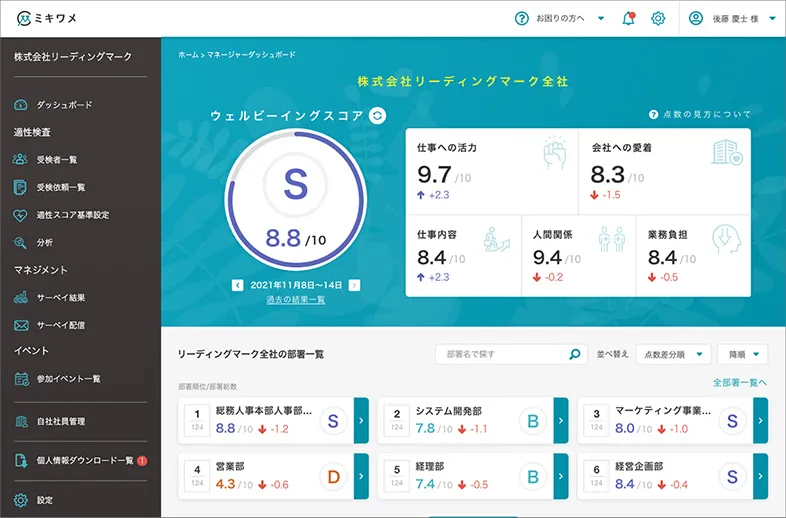Click the 部署名で探す search field

pyautogui.click(x=503, y=354)
